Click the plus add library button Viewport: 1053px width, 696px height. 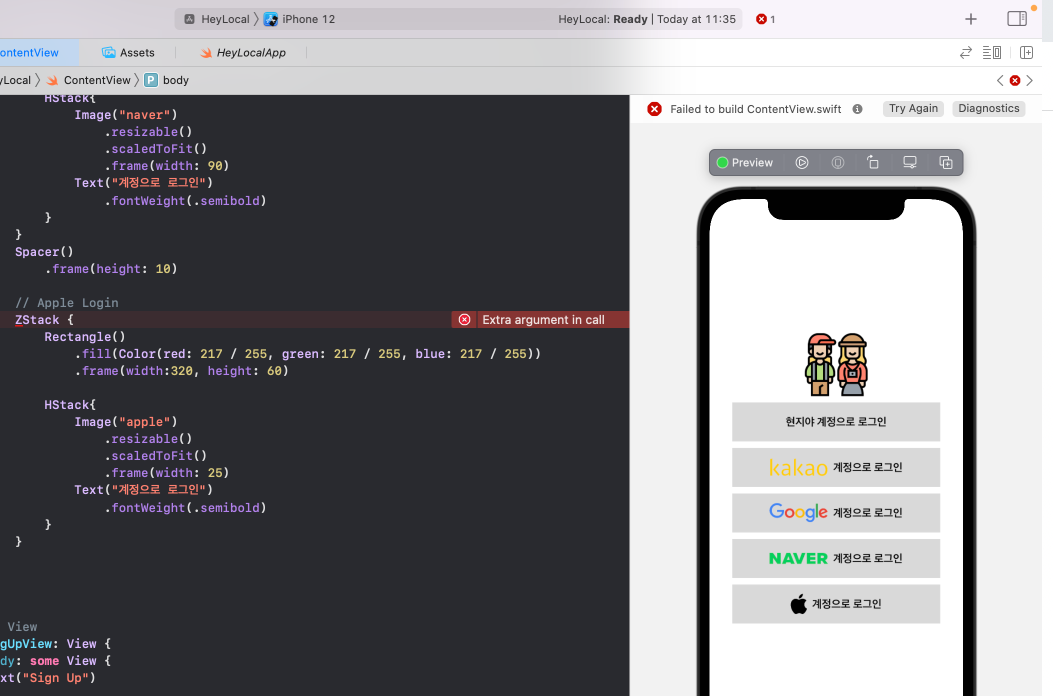(970, 19)
